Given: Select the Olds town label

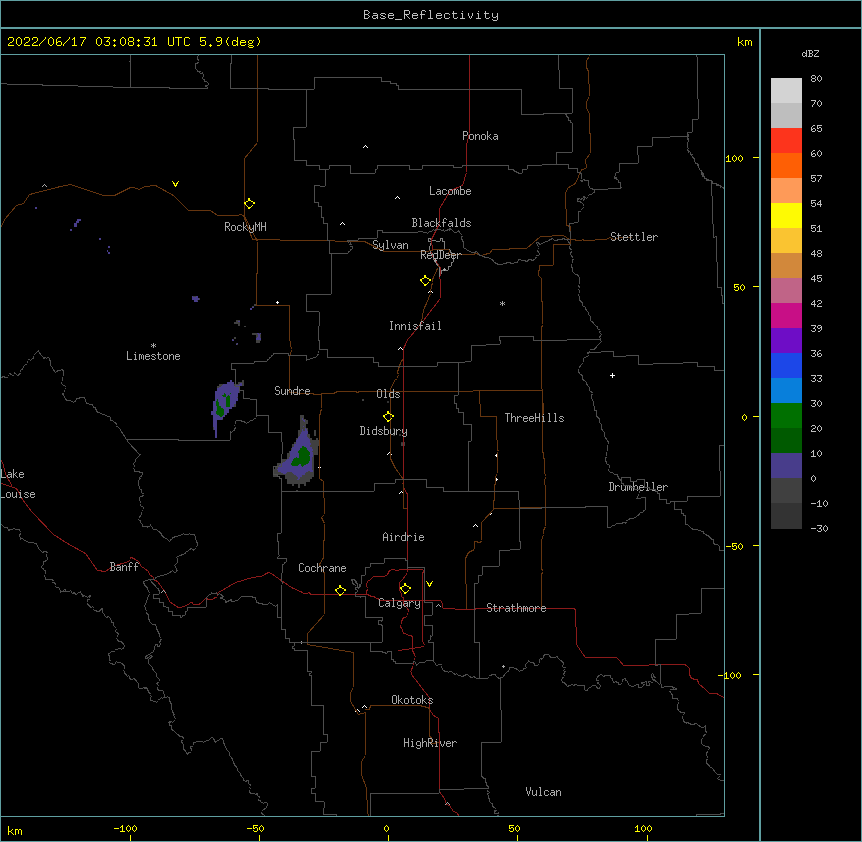Looking at the screenshot, I should click(x=388, y=394).
